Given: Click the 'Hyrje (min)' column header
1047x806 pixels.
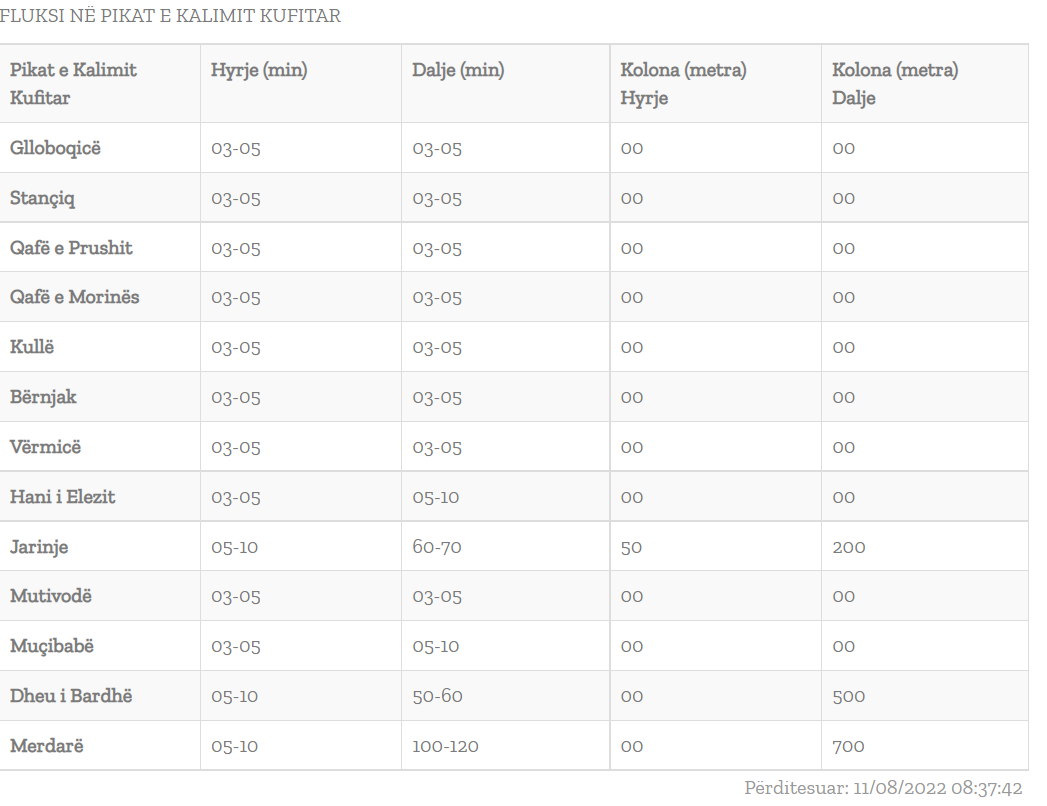Looking at the screenshot, I should tap(259, 70).
